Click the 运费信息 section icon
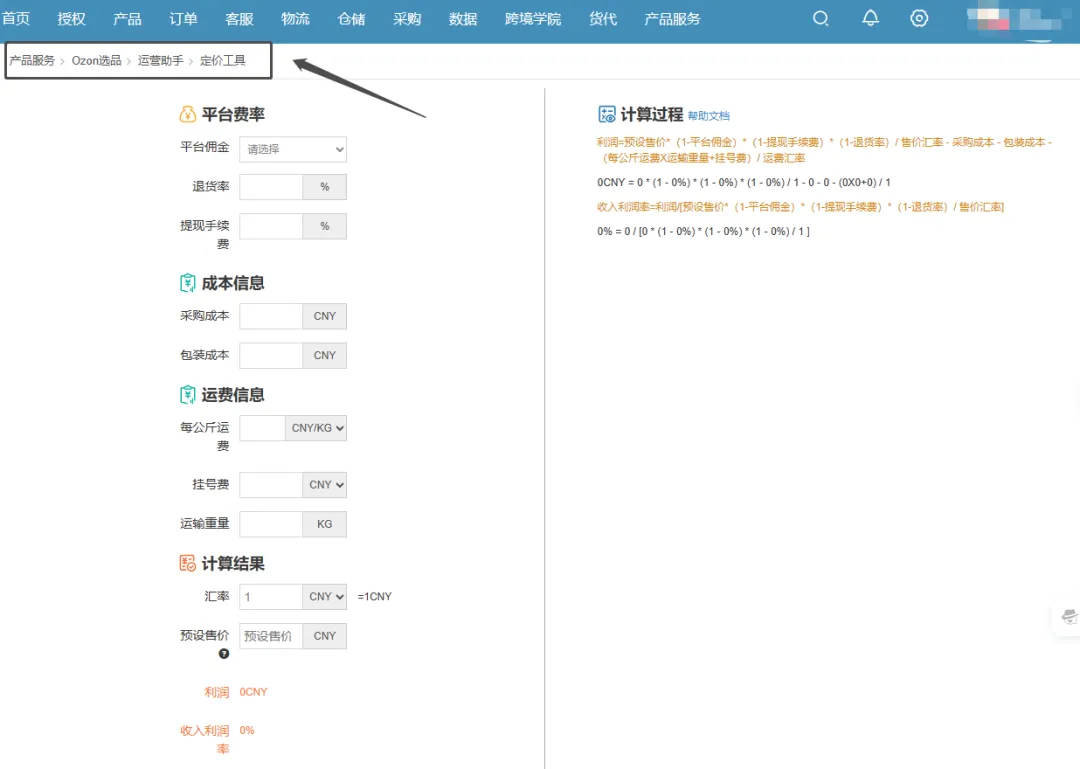Image resolution: width=1080 pixels, height=769 pixels. pos(187,395)
